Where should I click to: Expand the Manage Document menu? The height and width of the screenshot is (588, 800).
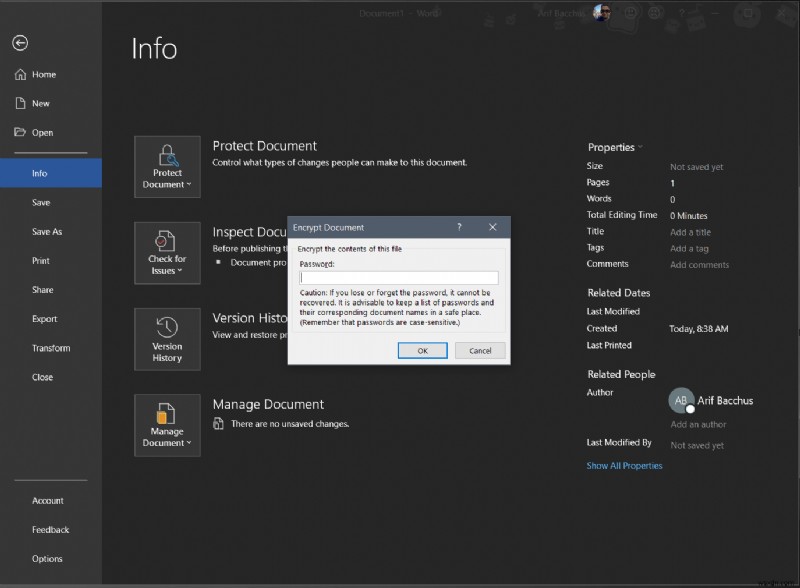click(x=167, y=425)
